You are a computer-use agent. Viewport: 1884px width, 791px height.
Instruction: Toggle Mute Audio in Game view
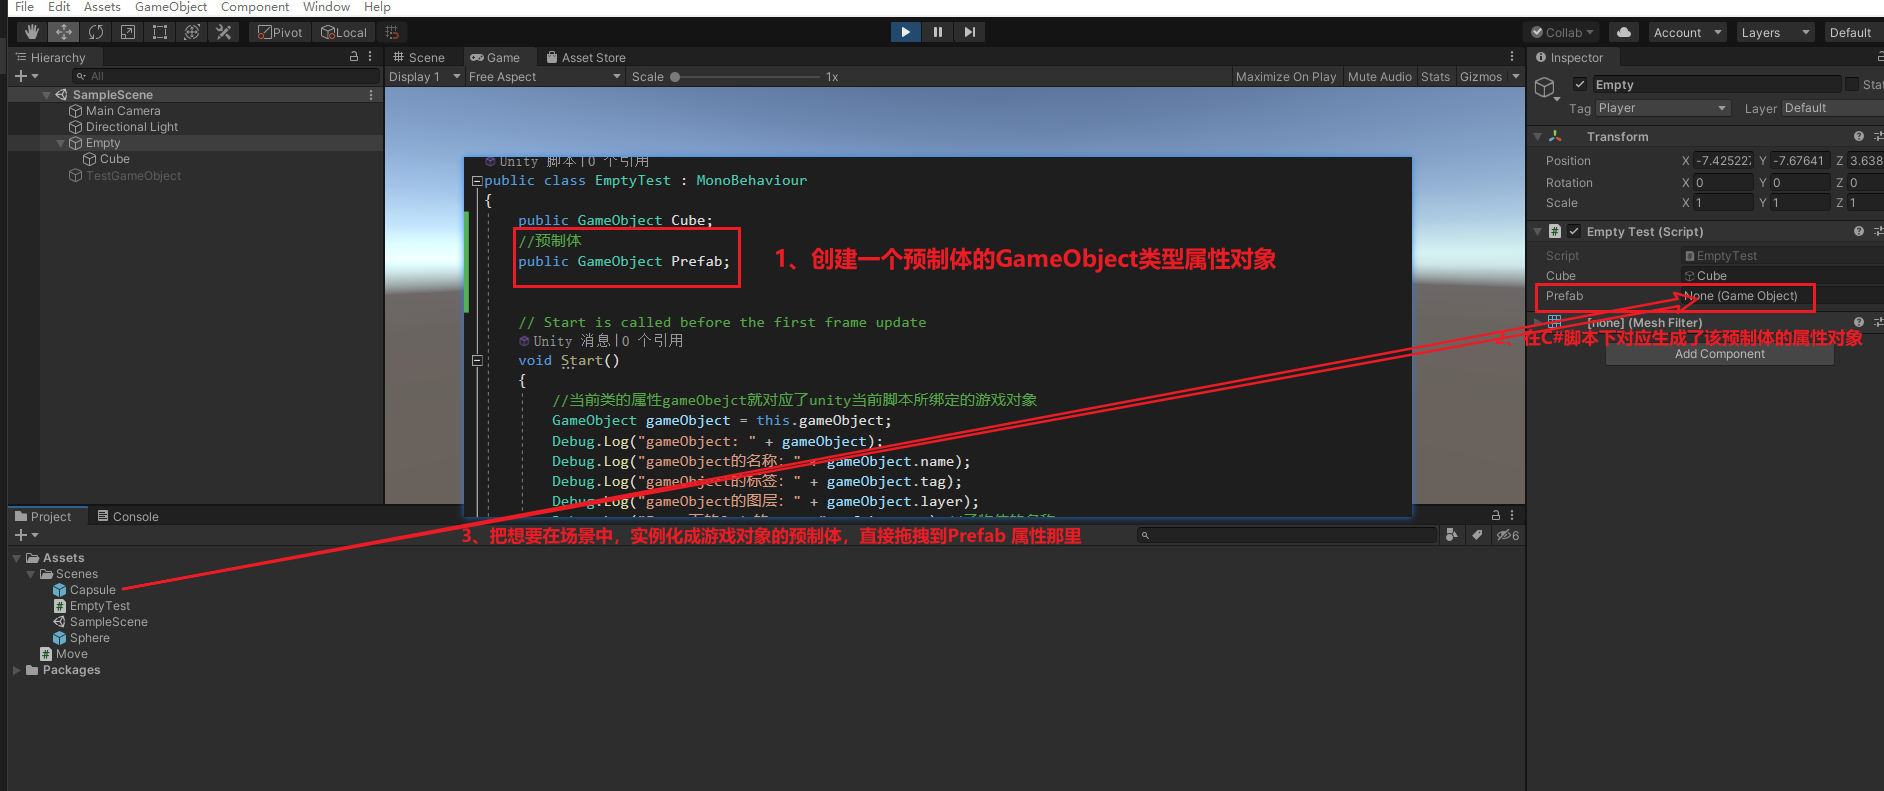pyautogui.click(x=1379, y=77)
